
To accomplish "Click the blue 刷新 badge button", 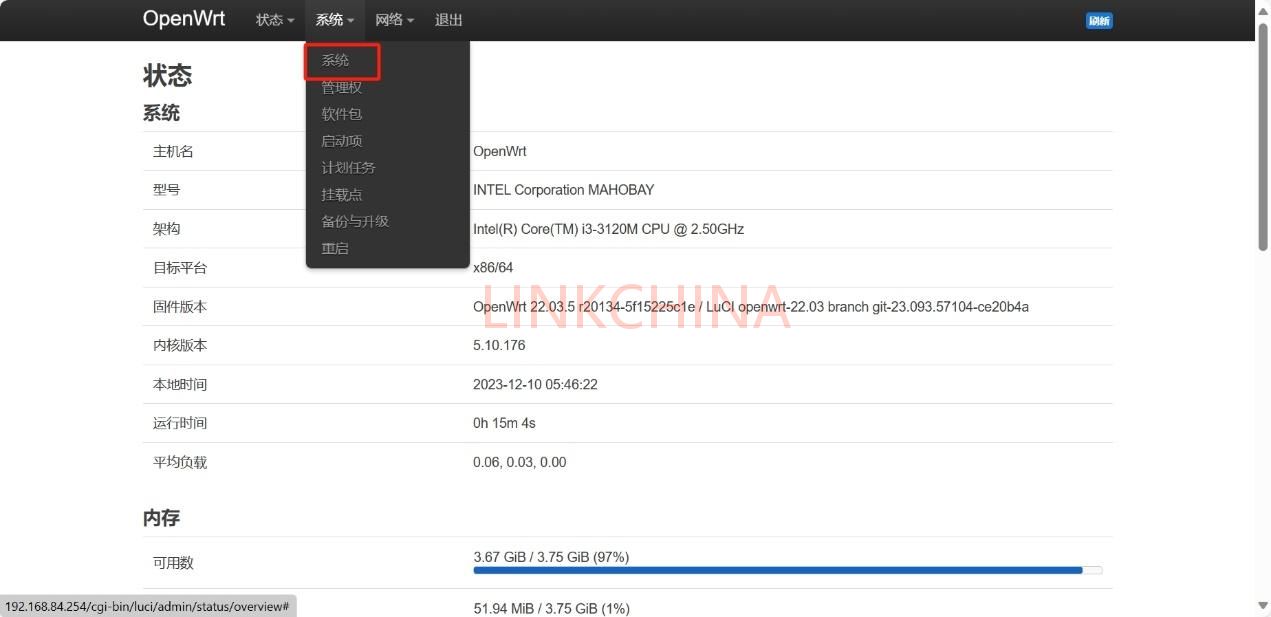I will [x=1099, y=21].
